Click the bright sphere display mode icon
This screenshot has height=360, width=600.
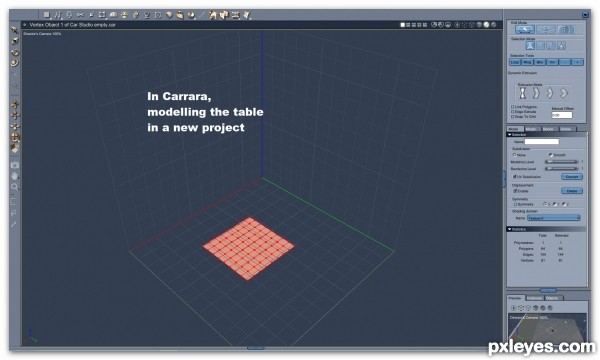coord(486,25)
